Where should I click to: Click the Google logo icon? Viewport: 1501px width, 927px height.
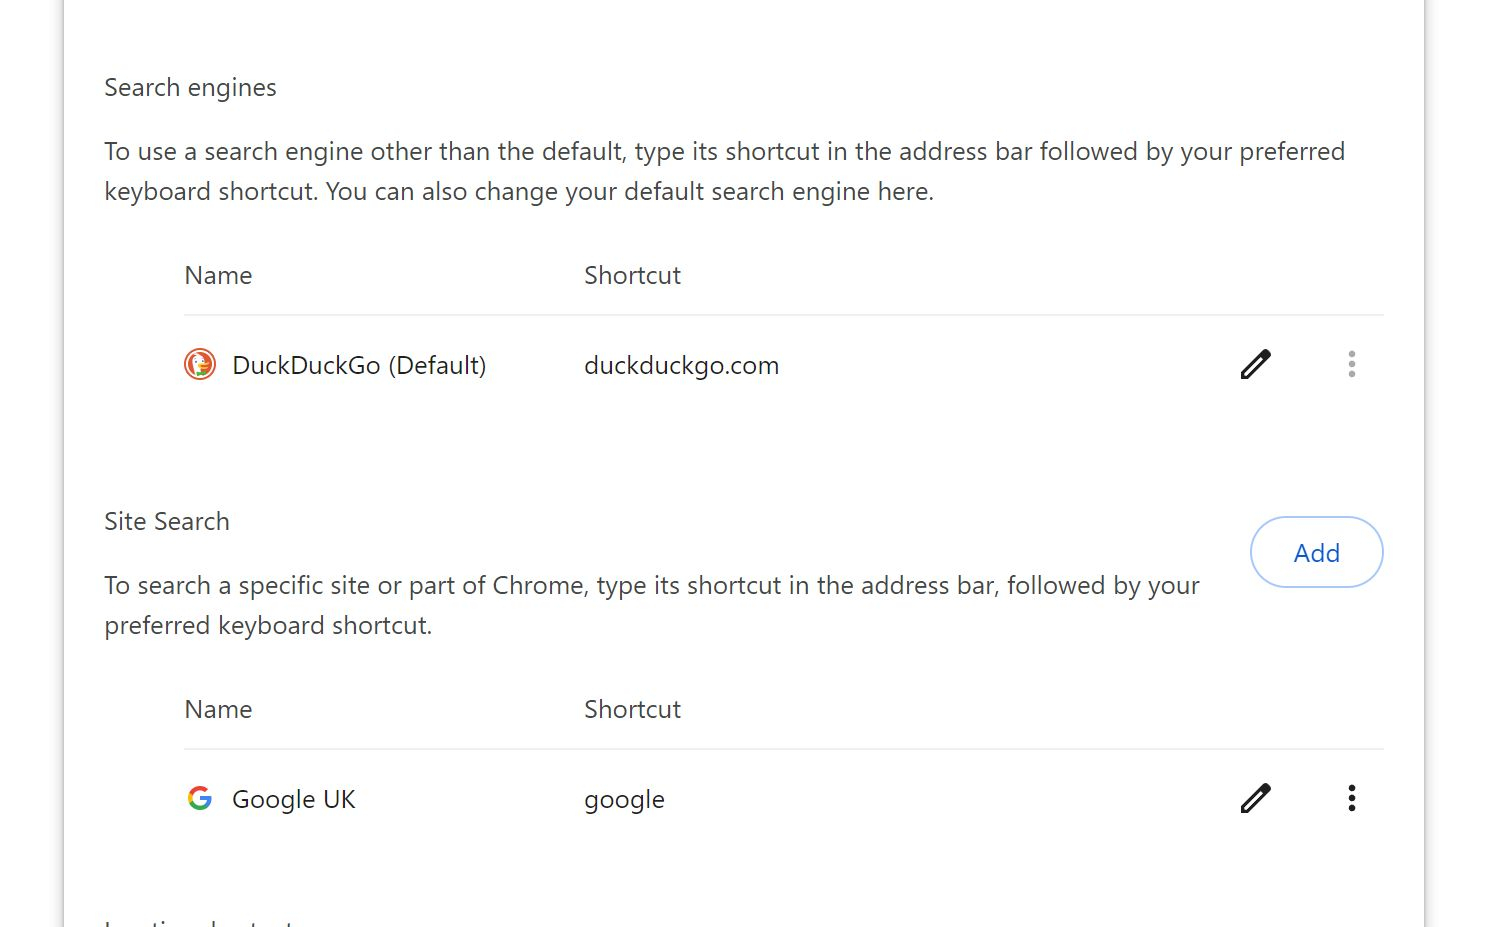click(200, 798)
